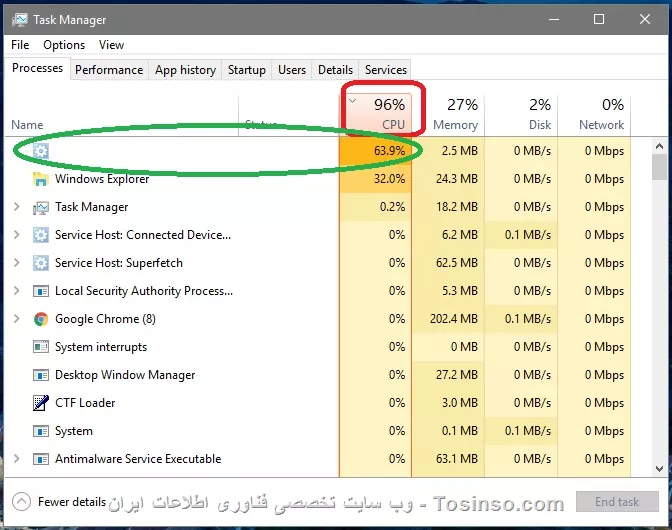Select the Service Host: Superfetch row
672x530 pixels.
point(318,263)
